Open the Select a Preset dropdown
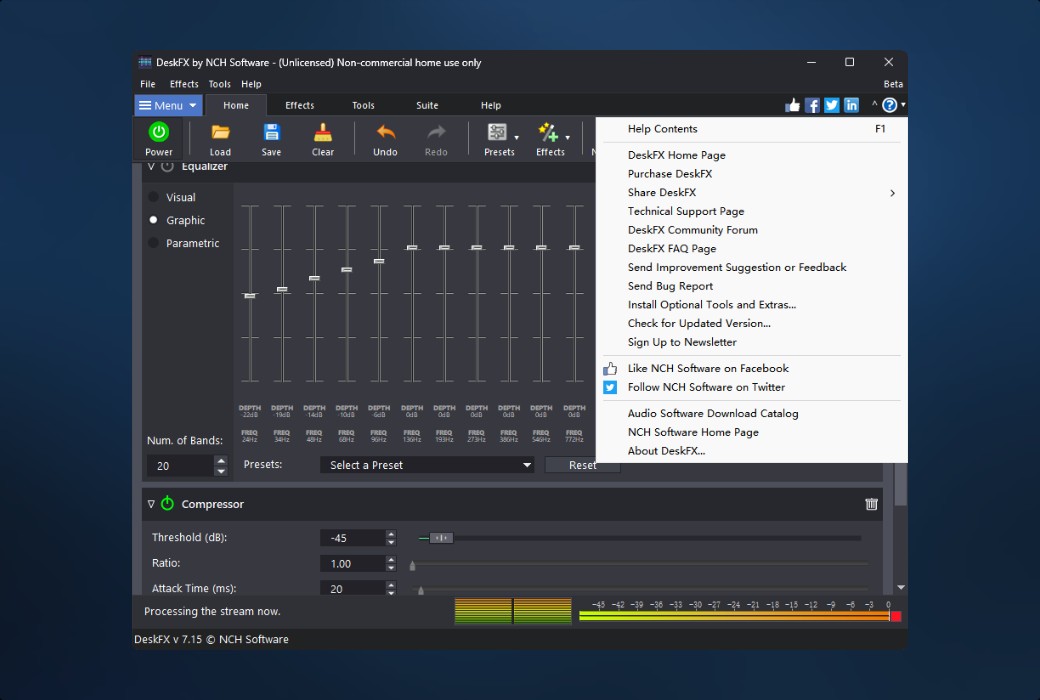This screenshot has height=700, width=1040. [426, 465]
